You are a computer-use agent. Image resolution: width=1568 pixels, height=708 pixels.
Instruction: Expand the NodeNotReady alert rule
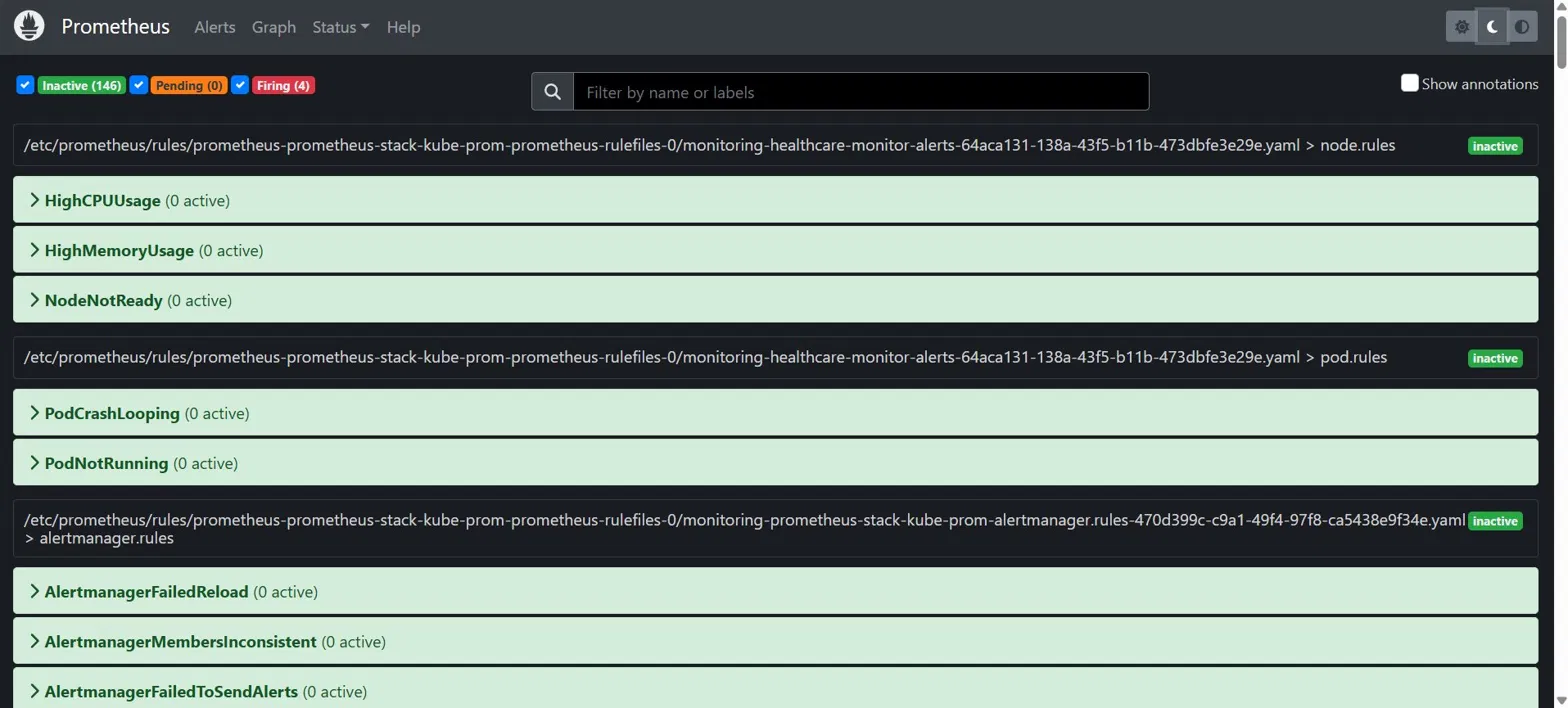775,300
